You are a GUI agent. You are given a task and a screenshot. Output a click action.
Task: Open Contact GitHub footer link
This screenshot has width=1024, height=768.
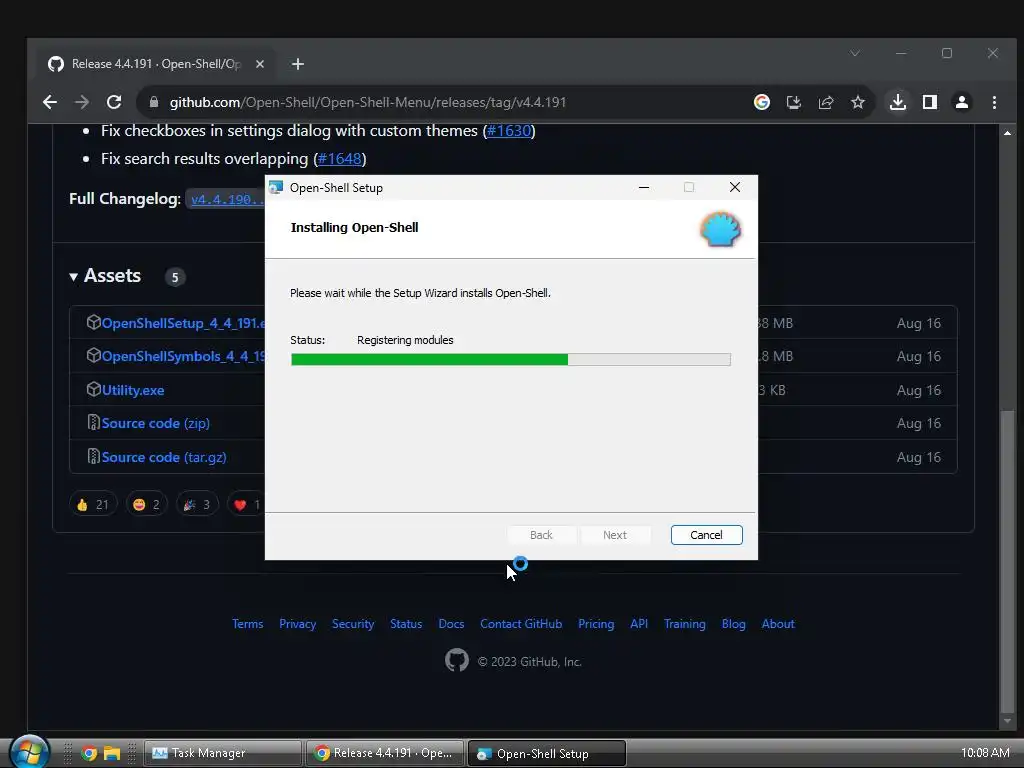pos(521,624)
